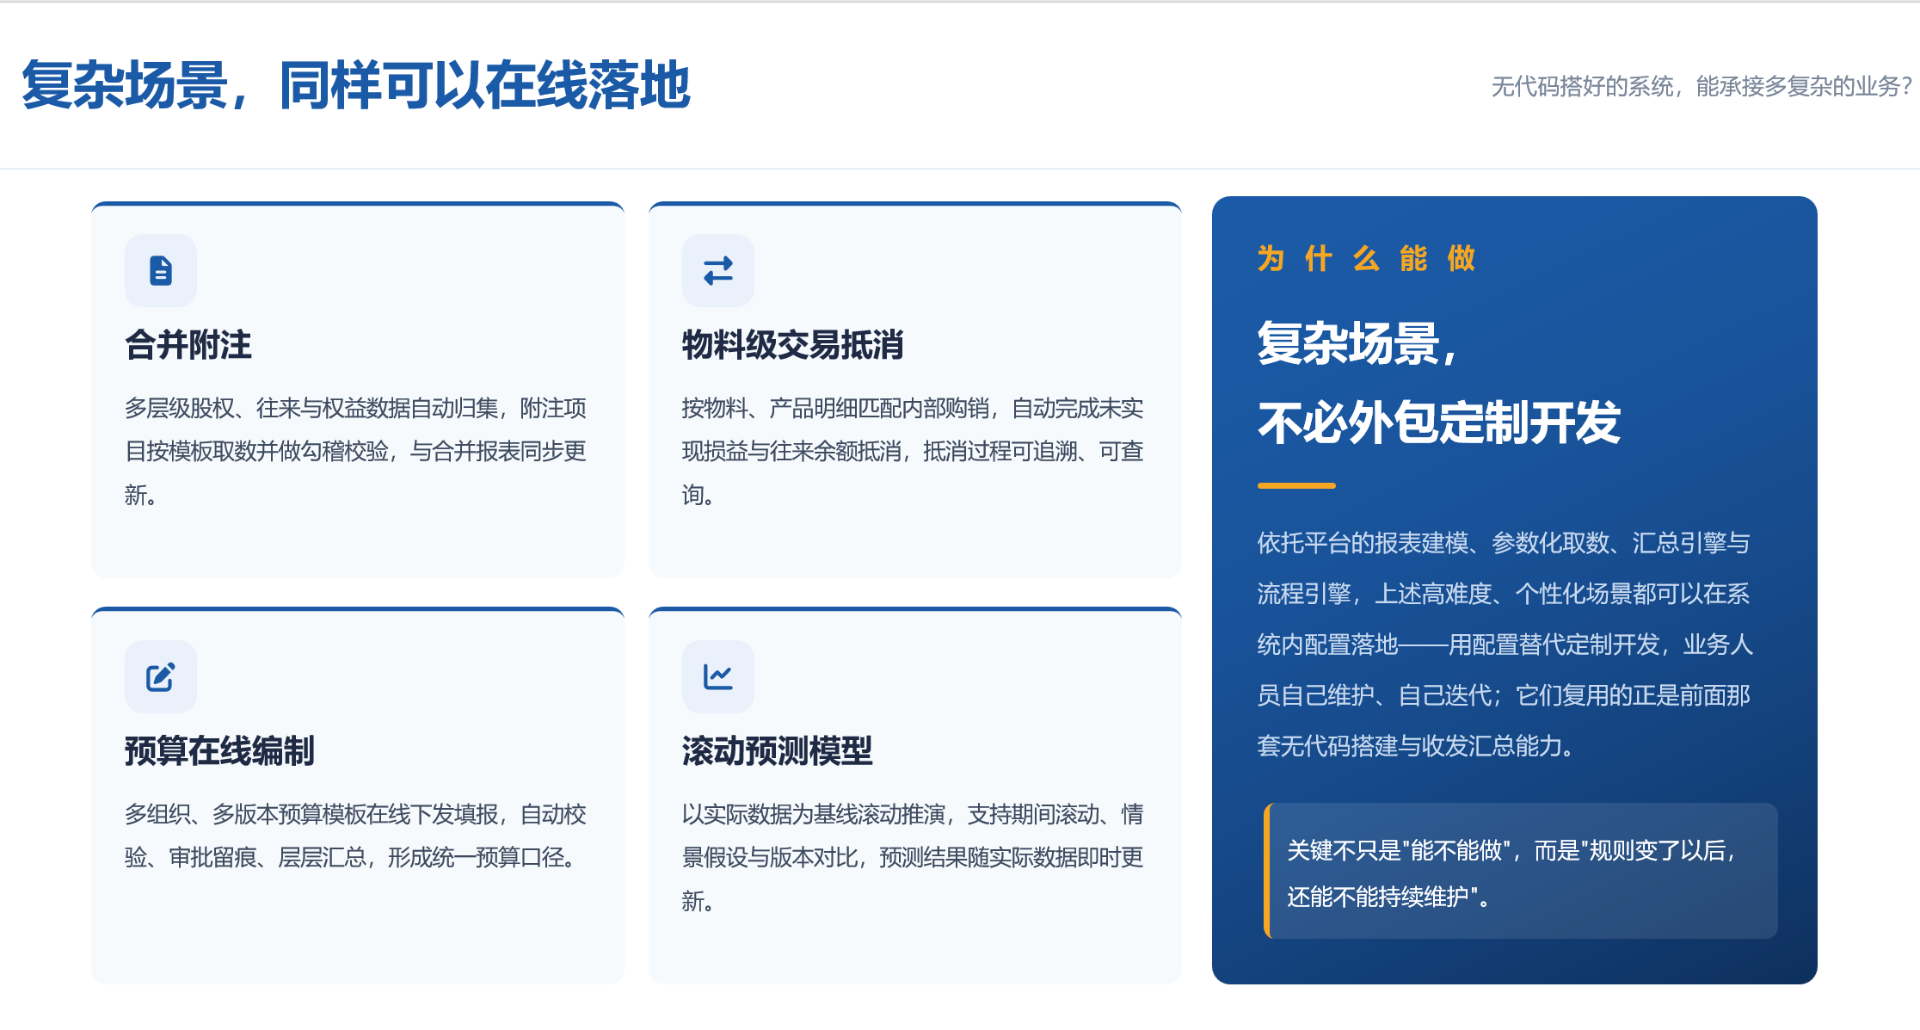The width and height of the screenshot is (1920, 1030).
Task: Click the document icon above 合并附注
Action: [160, 271]
